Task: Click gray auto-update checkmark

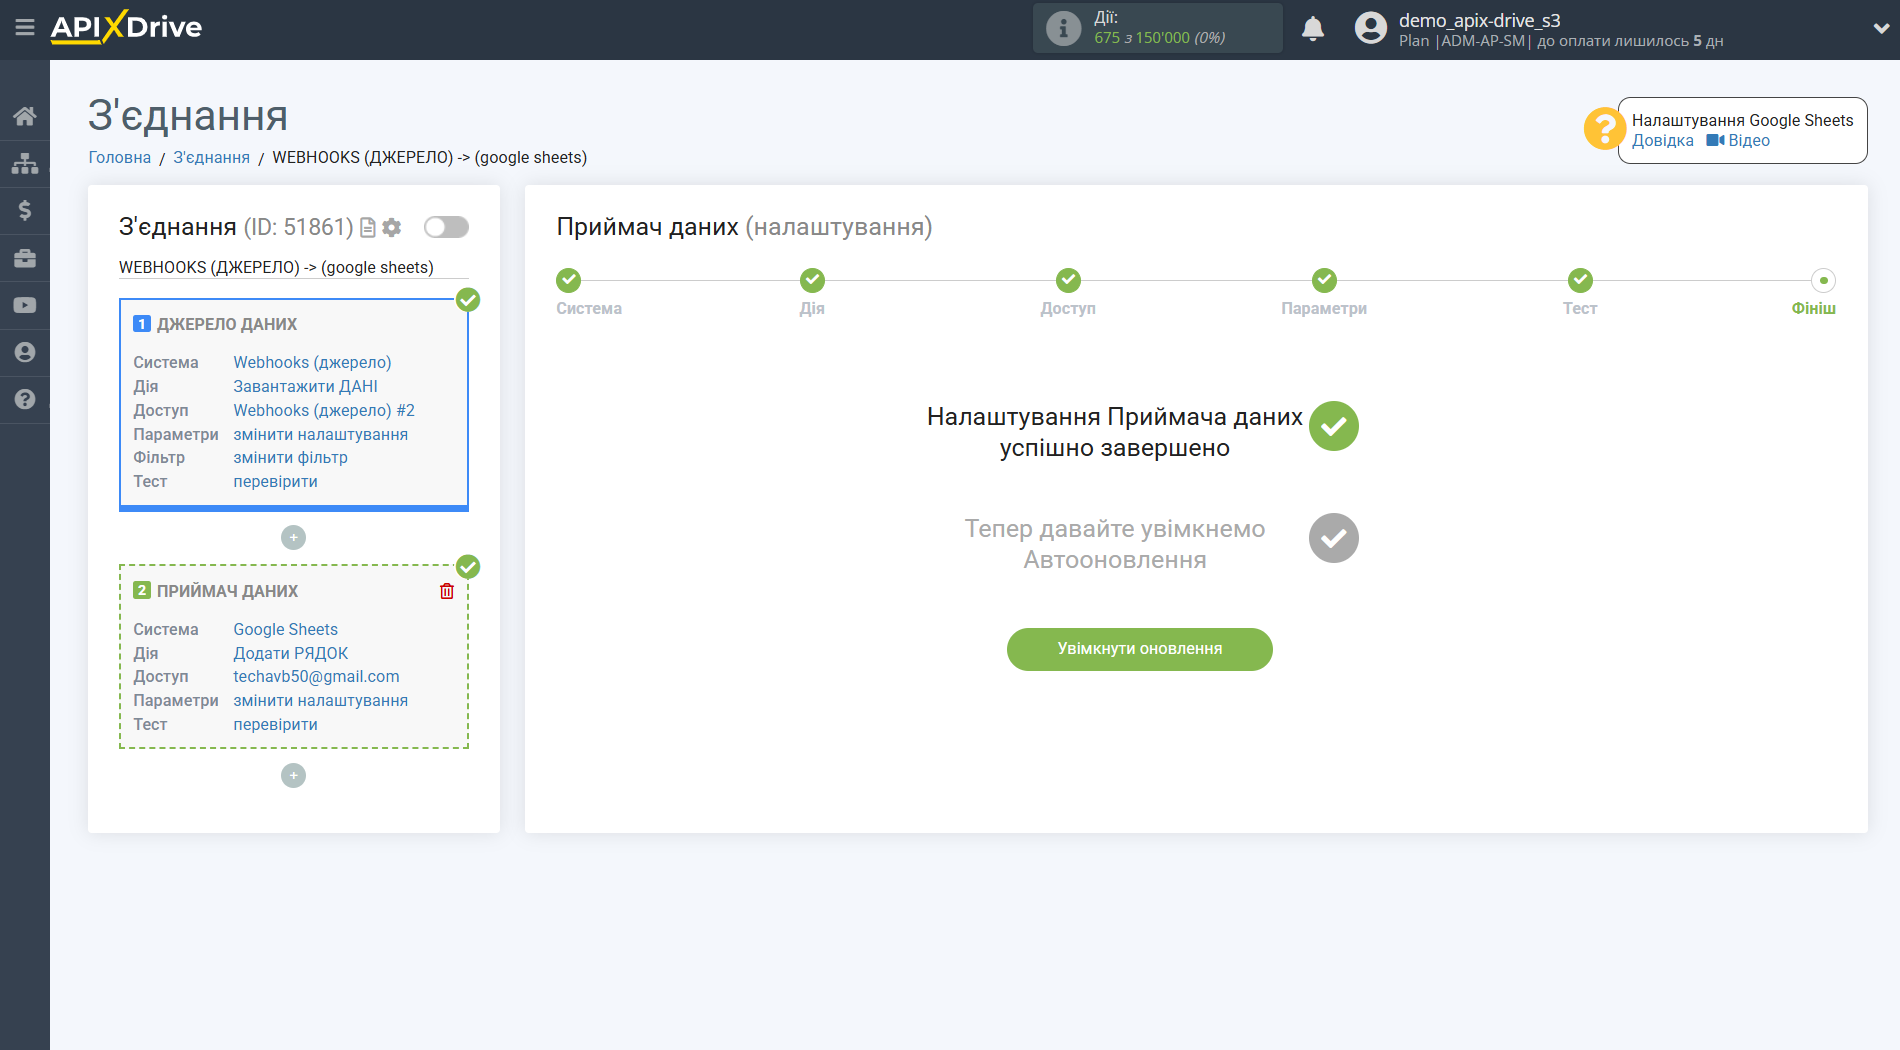Action: pyautogui.click(x=1334, y=538)
